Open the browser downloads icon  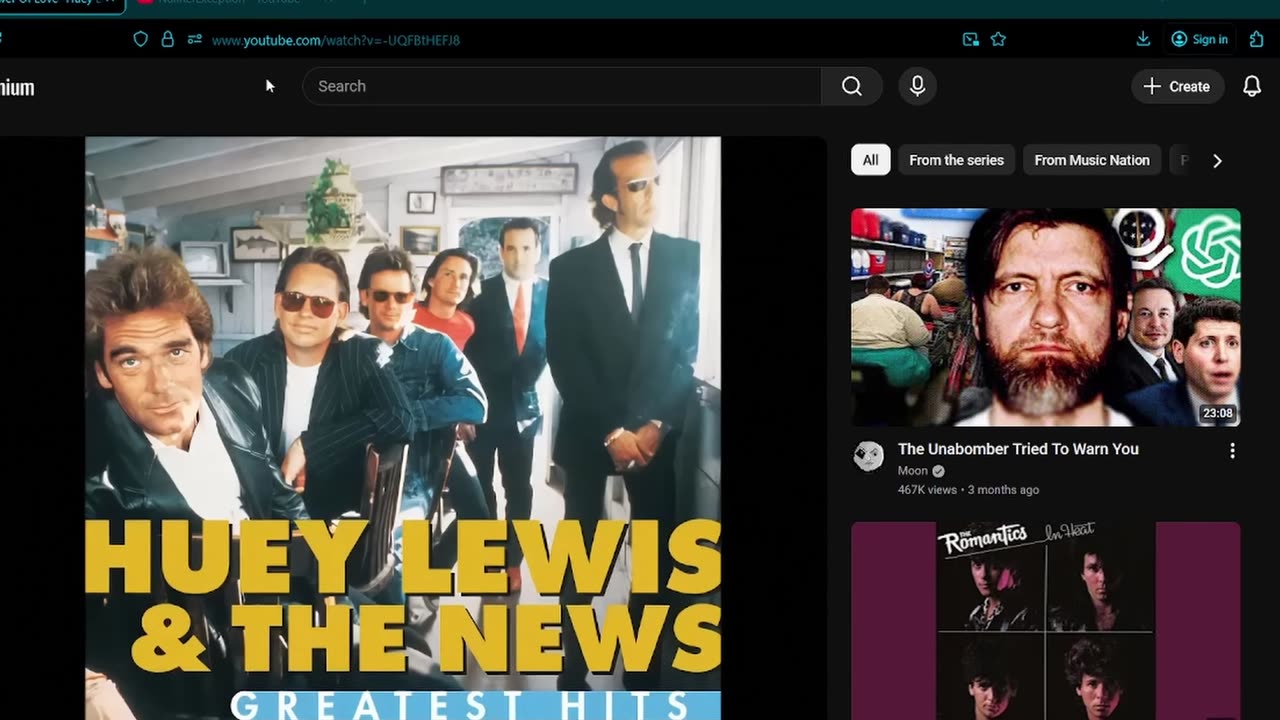pos(1143,39)
